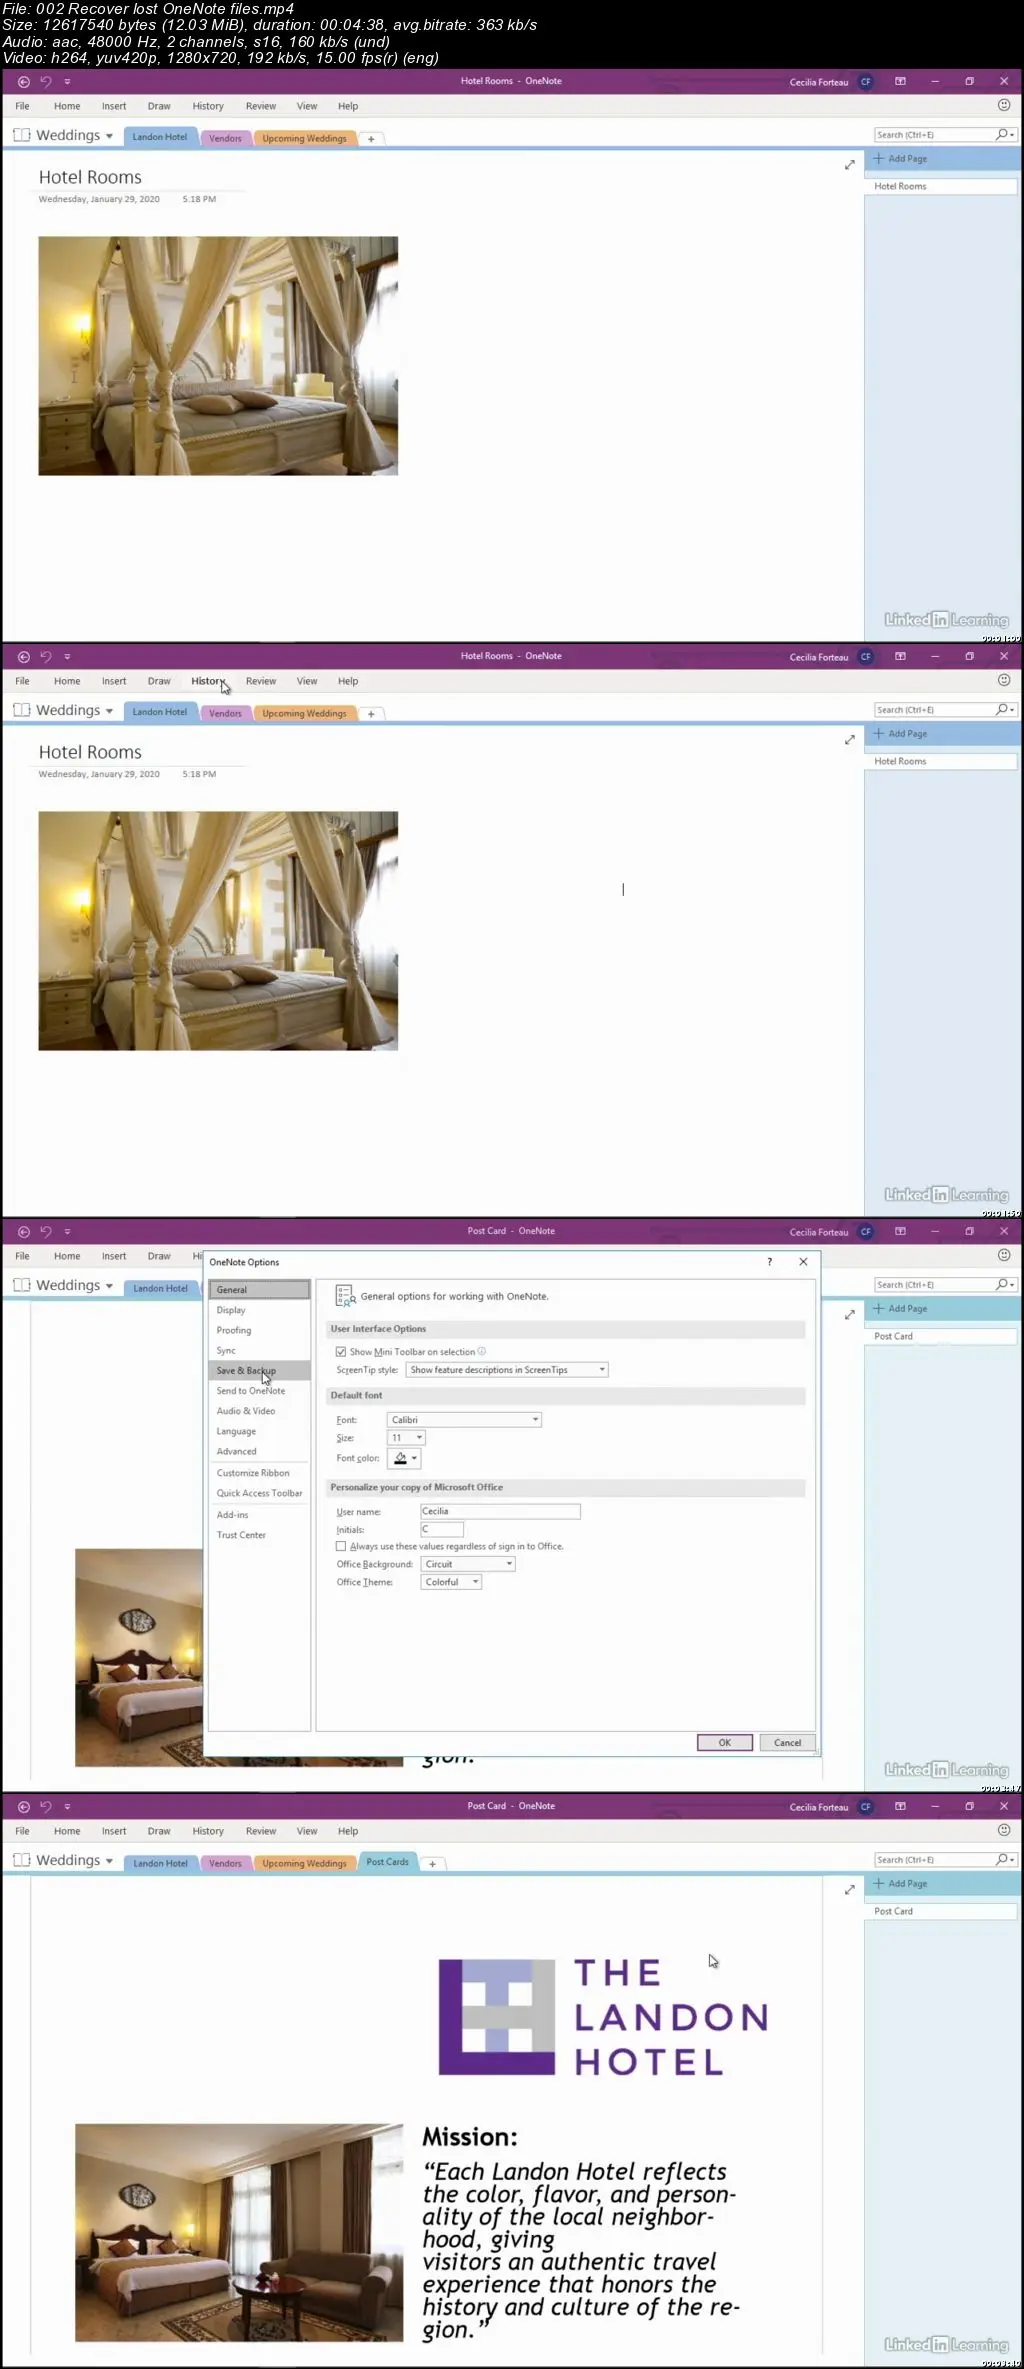Click the Back arrow in window with Post Cards tab

point(24,1806)
